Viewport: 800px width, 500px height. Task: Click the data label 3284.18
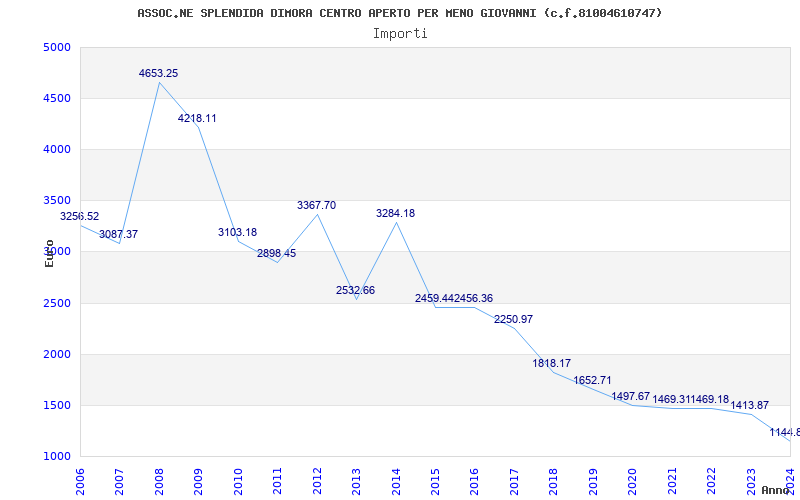click(395, 214)
